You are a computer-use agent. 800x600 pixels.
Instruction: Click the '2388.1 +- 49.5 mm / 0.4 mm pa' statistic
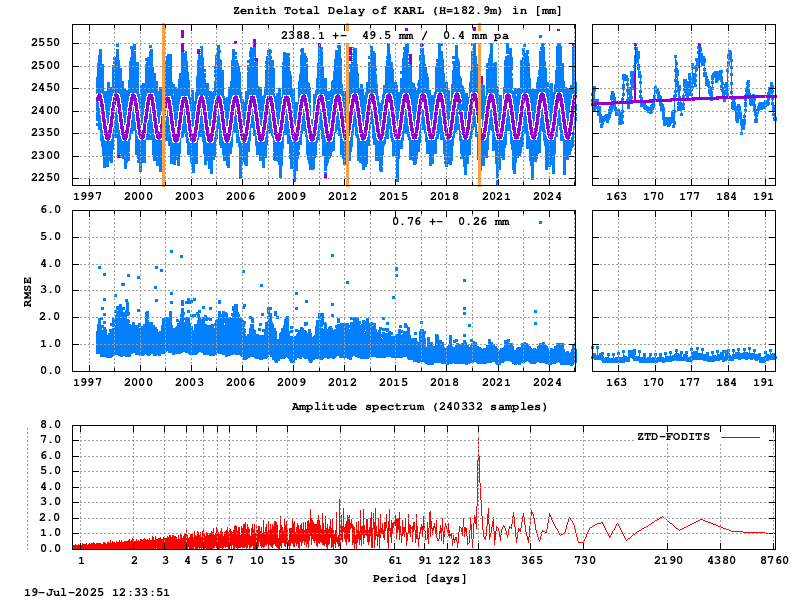395,35
